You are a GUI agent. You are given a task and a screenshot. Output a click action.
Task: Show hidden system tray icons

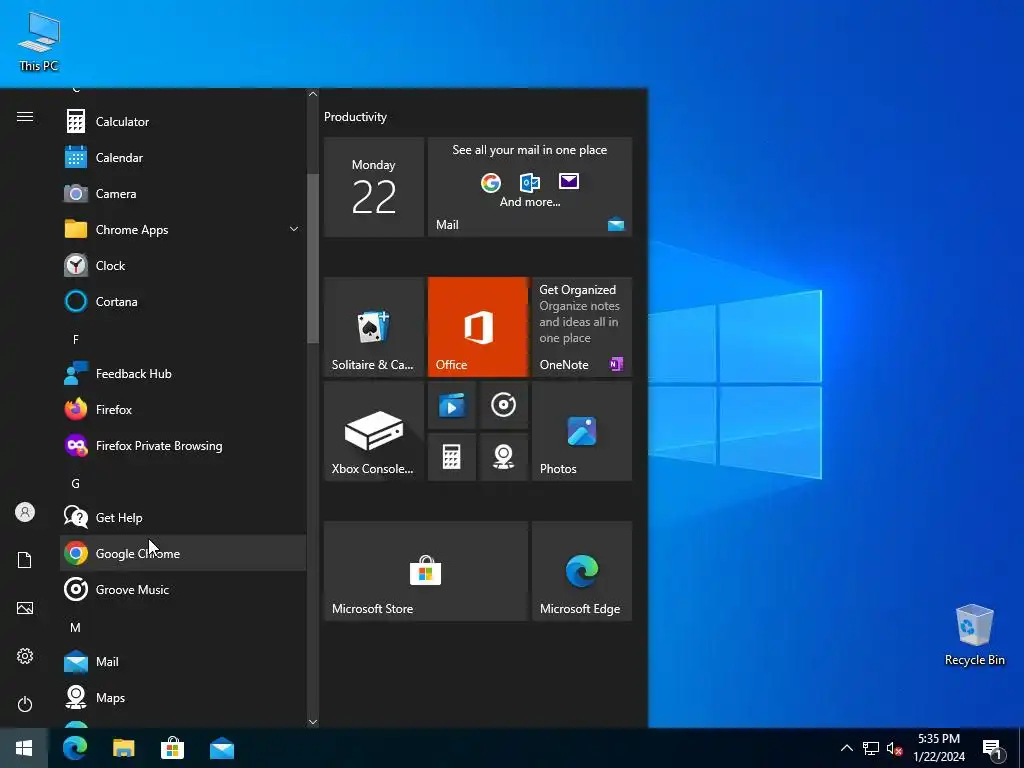(x=846, y=748)
